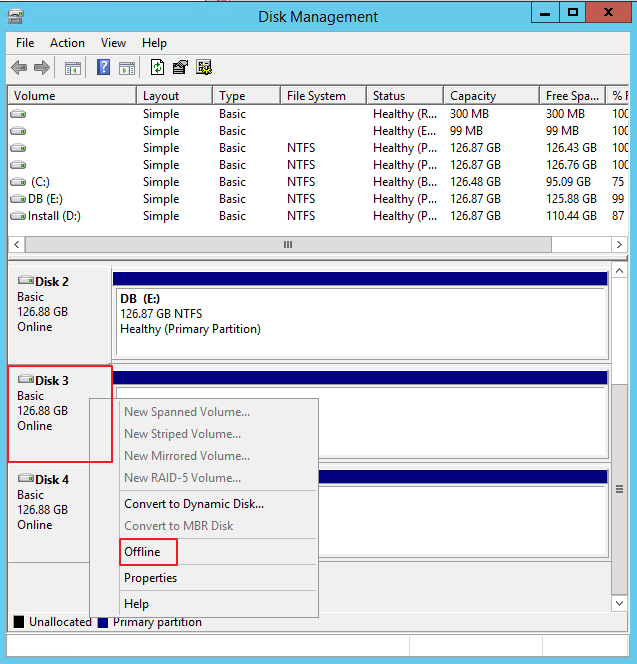The image size is (637, 664).
Task: Open the Properties toolbar icon
Action: click(x=180, y=67)
